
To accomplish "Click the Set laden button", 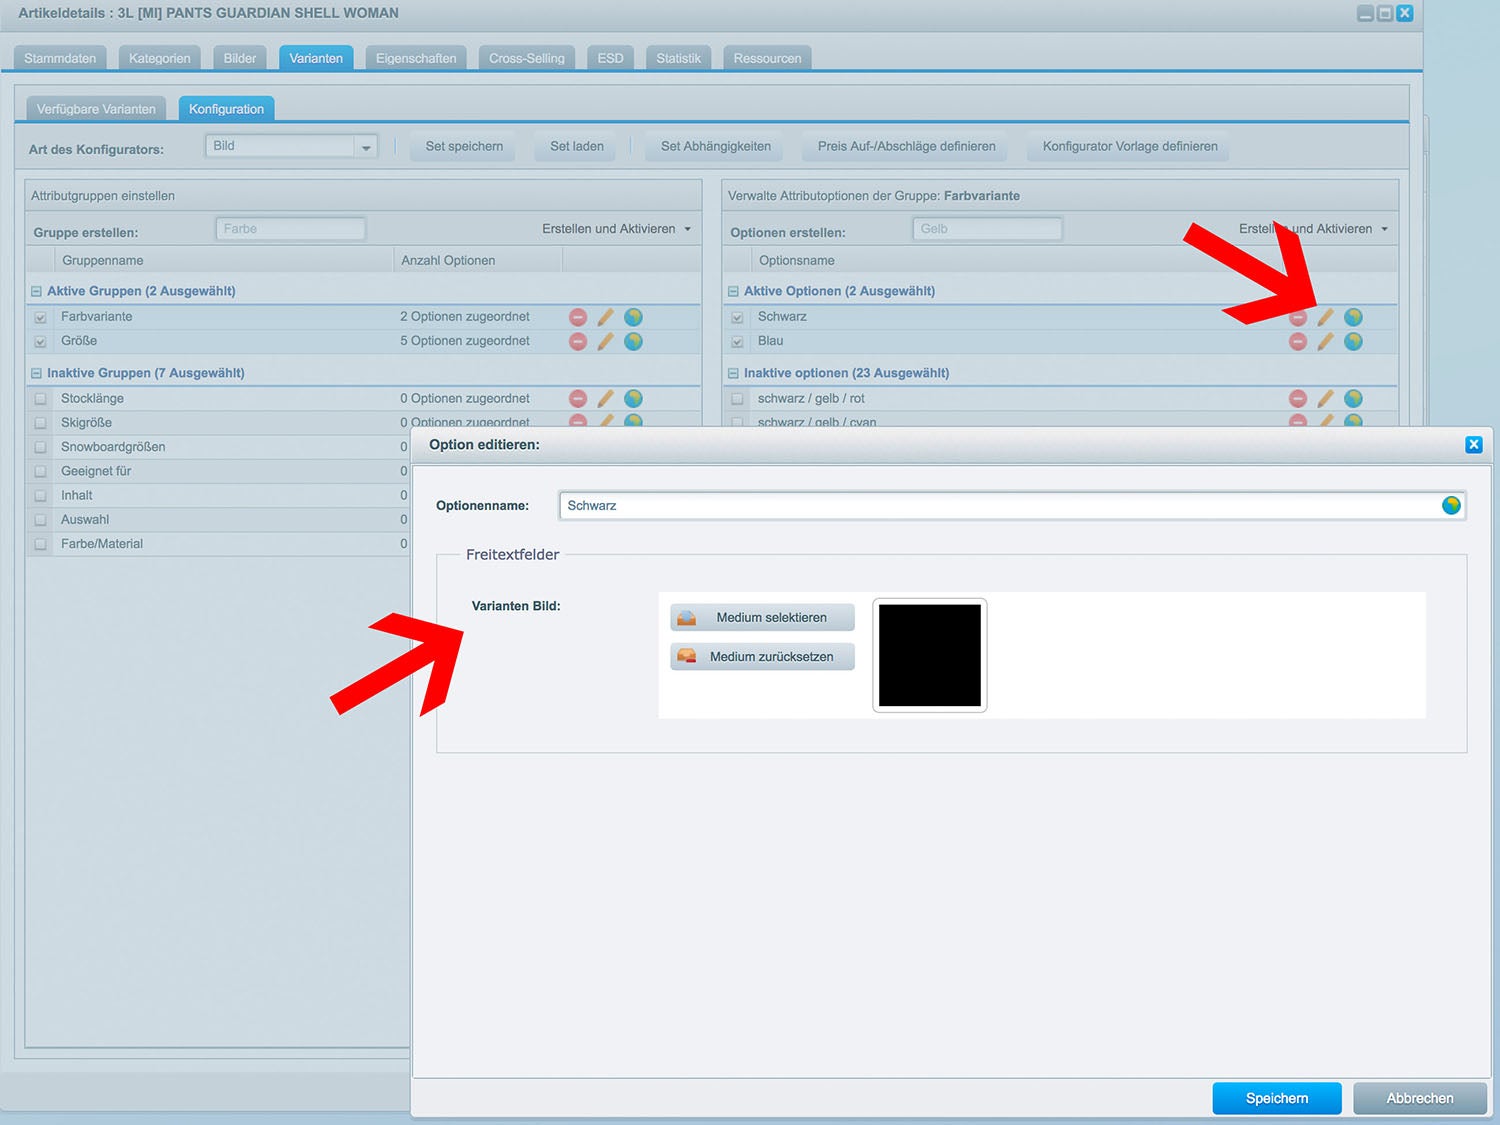I will (577, 146).
